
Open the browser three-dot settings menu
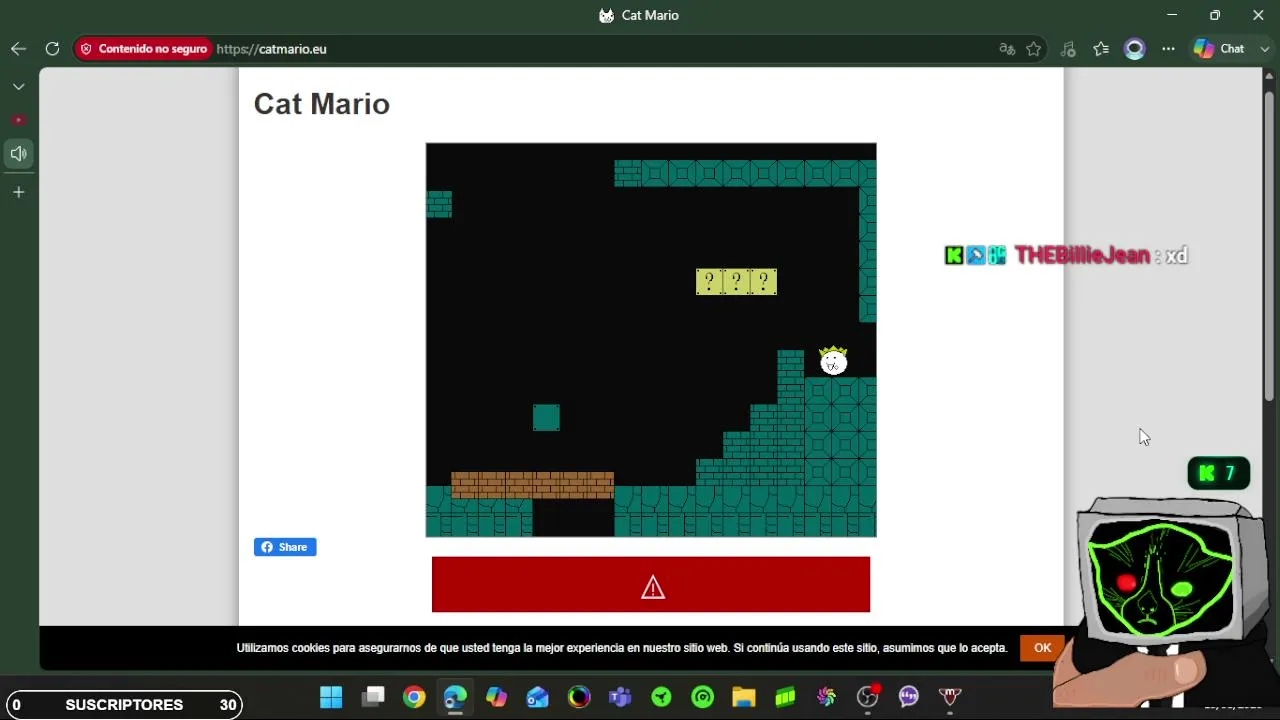coord(1168,49)
